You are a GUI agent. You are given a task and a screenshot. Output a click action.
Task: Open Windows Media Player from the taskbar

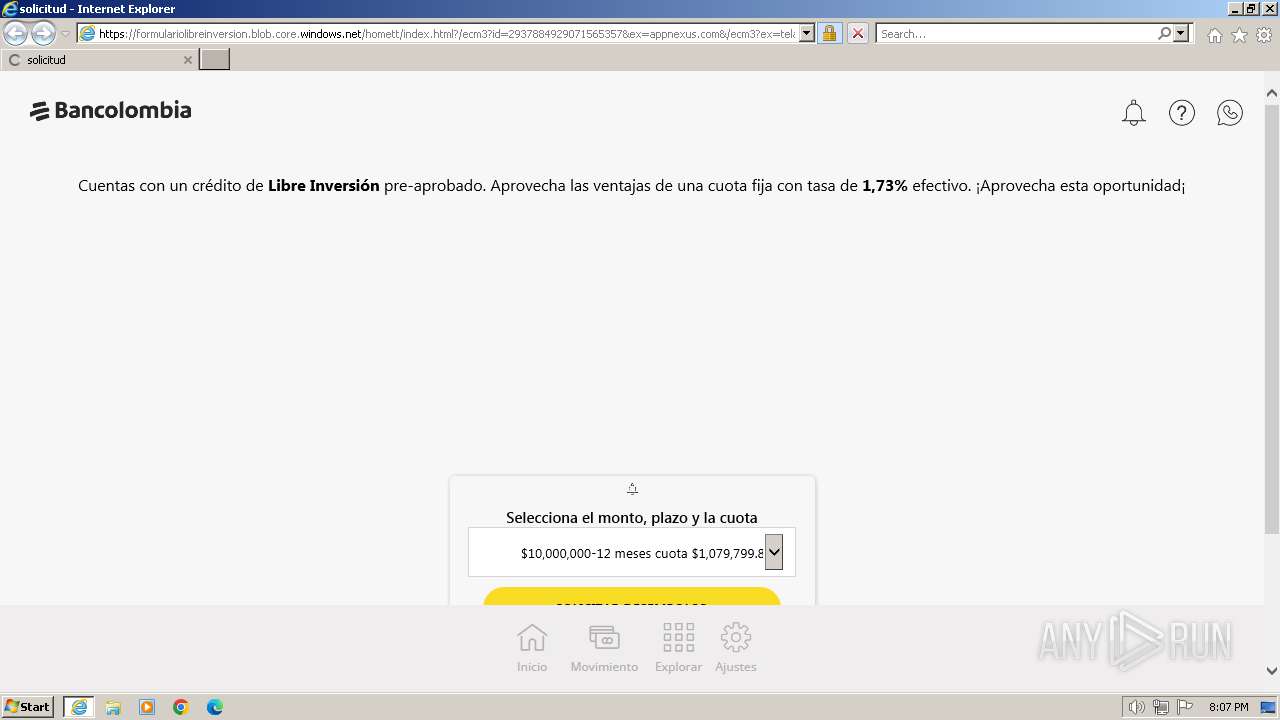tap(147, 707)
